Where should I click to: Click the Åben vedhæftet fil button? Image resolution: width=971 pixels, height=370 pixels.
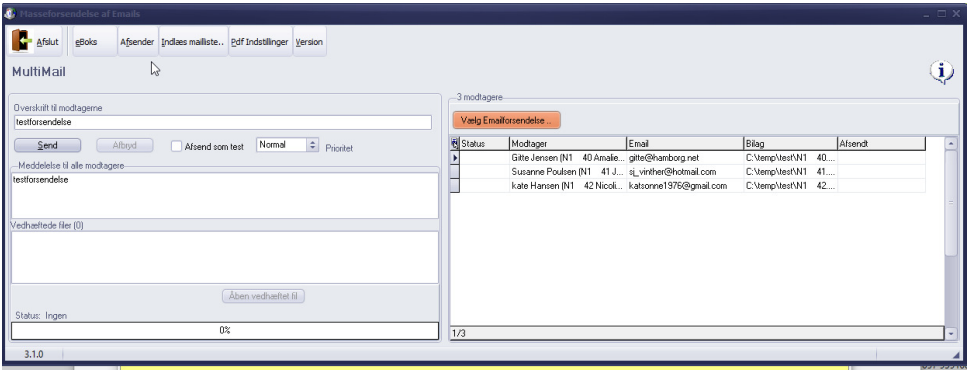click(263, 296)
